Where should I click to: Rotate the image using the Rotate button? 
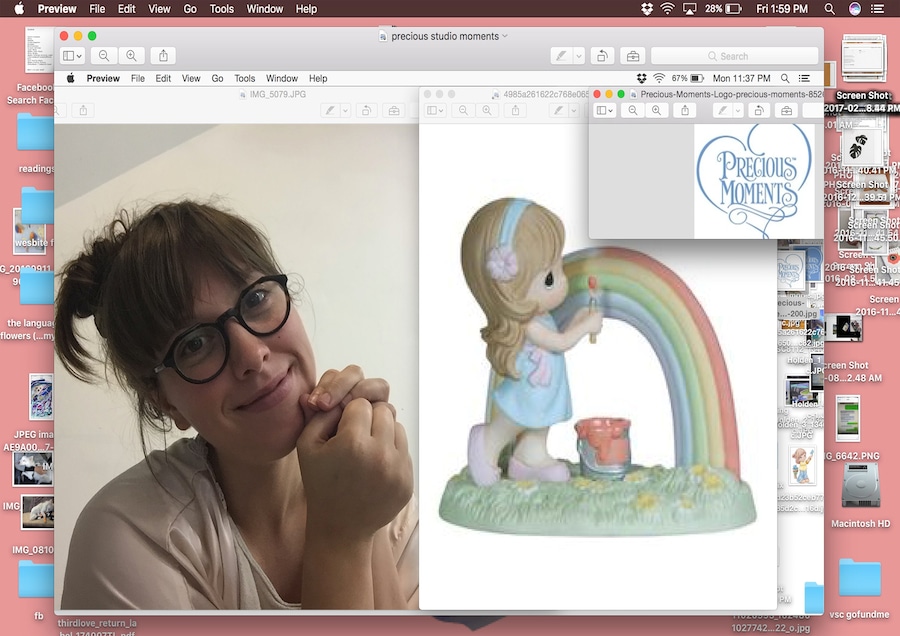click(x=602, y=56)
